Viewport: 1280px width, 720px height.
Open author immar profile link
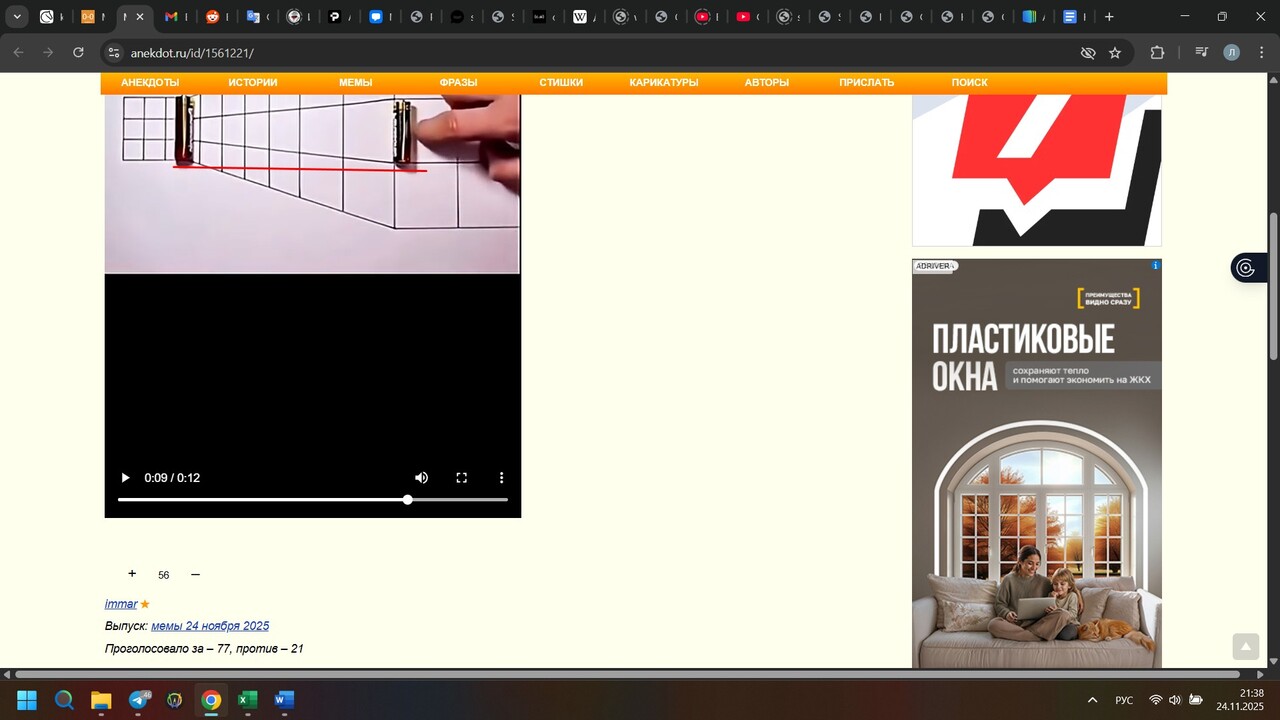(121, 604)
